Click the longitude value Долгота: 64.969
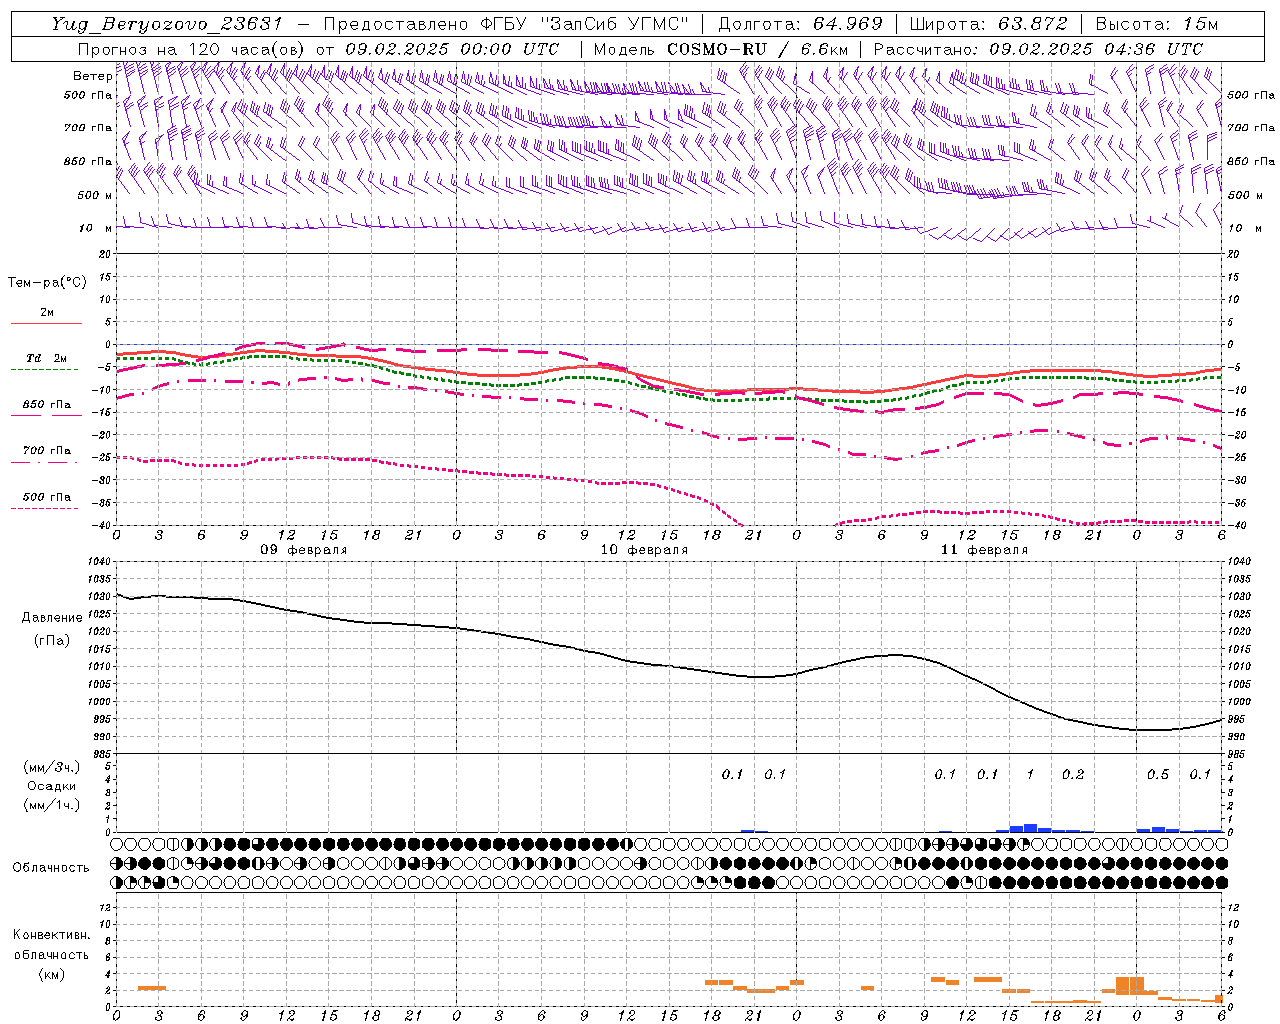The width and height of the screenshot is (1280, 1024). click(x=801, y=24)
